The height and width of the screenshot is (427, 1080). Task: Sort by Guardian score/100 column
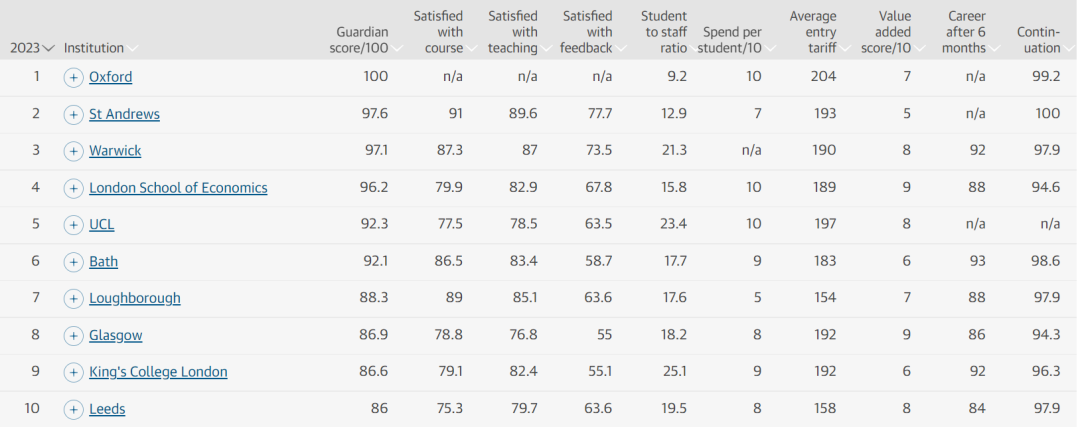pyautogui.click(x=361, y=40)
